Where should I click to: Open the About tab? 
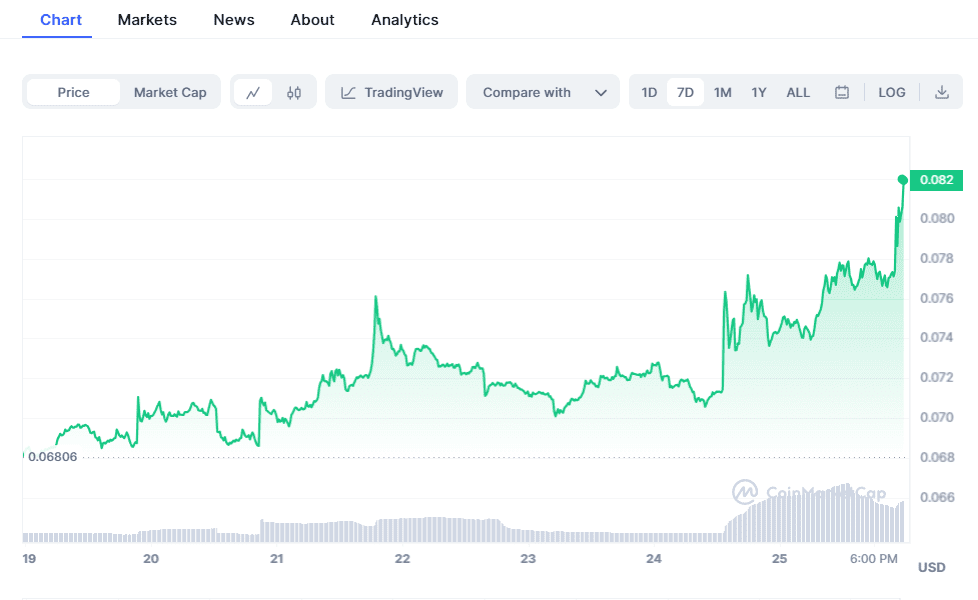[312, 20]
